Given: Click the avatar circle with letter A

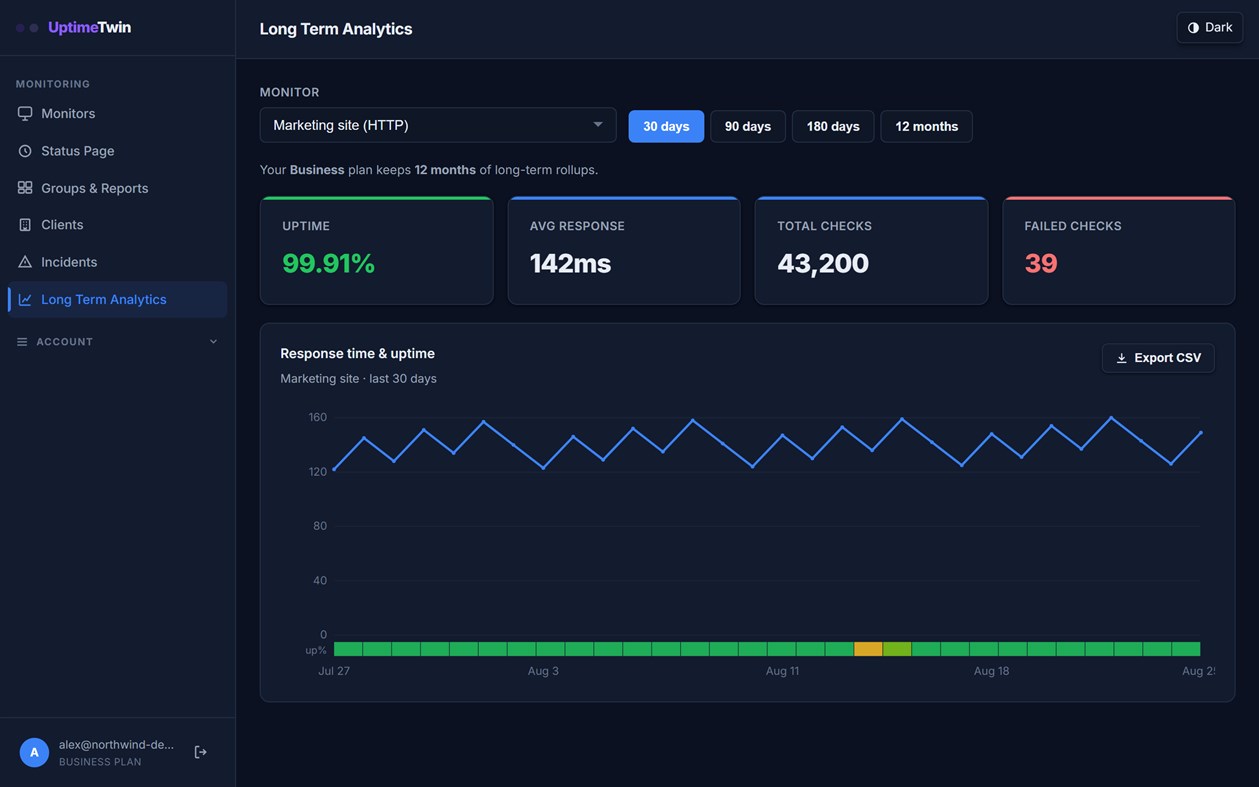Looking at the screenshot, I should pos(34,752).
